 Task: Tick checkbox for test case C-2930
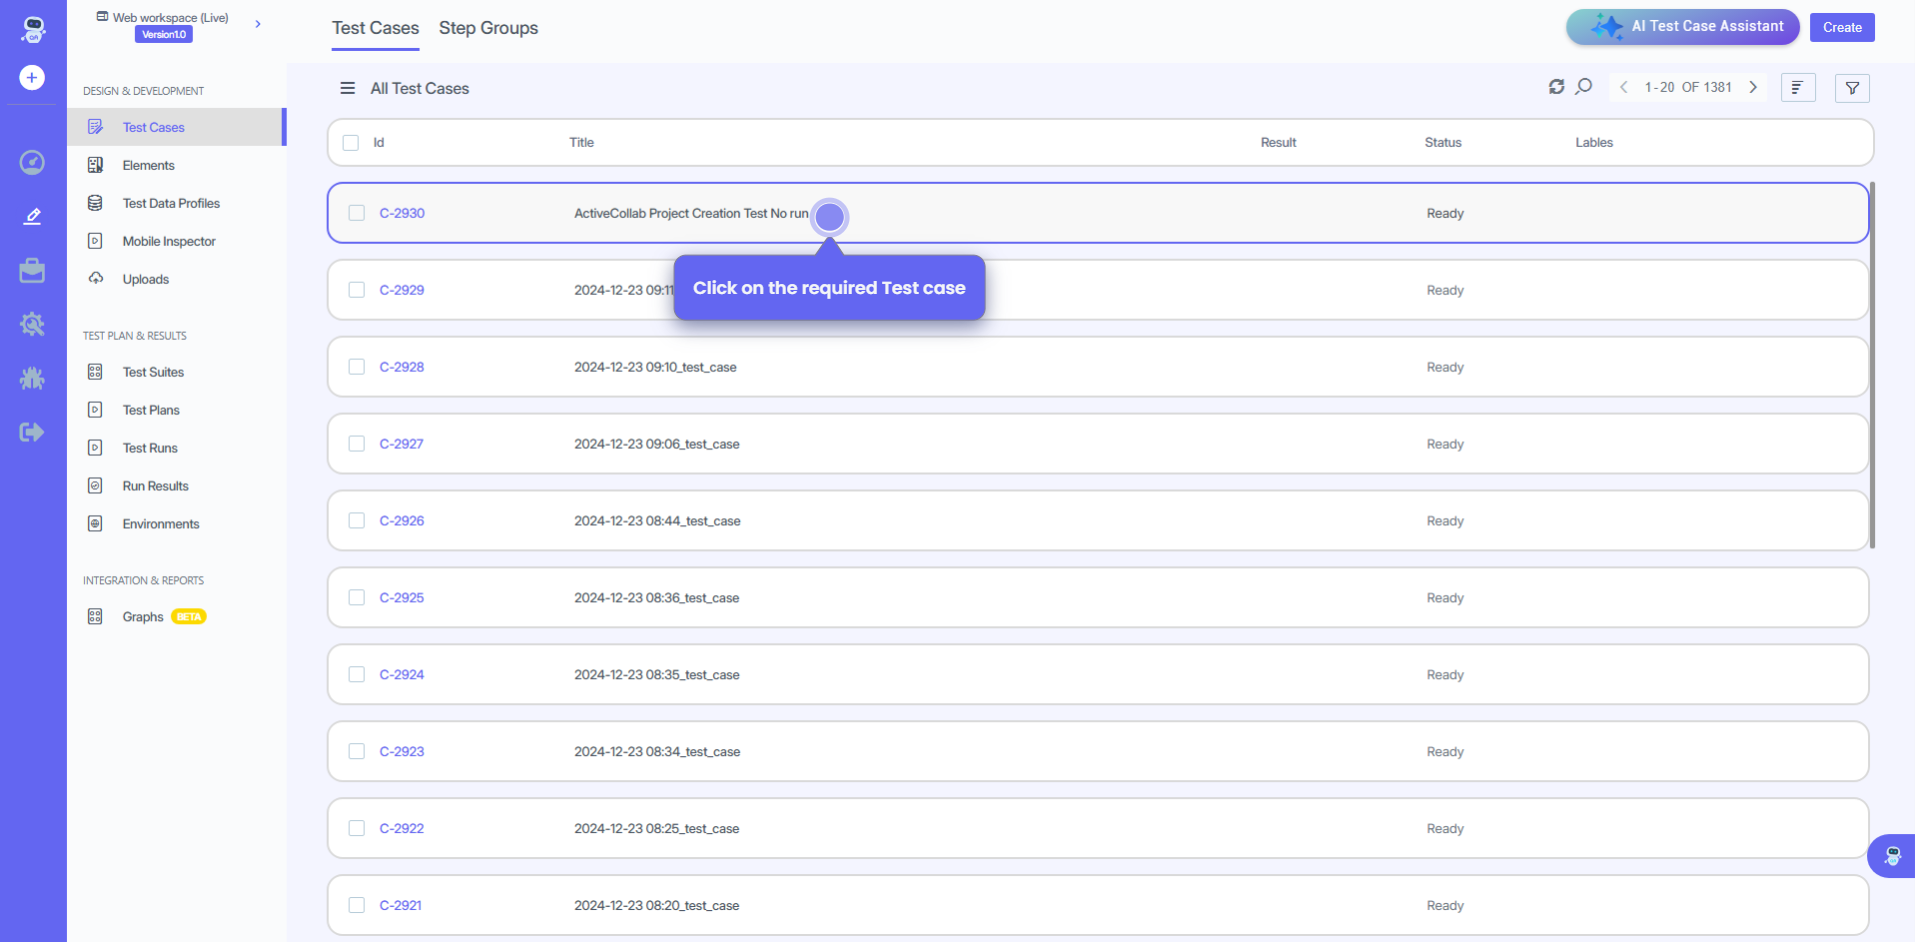(357, 213)
